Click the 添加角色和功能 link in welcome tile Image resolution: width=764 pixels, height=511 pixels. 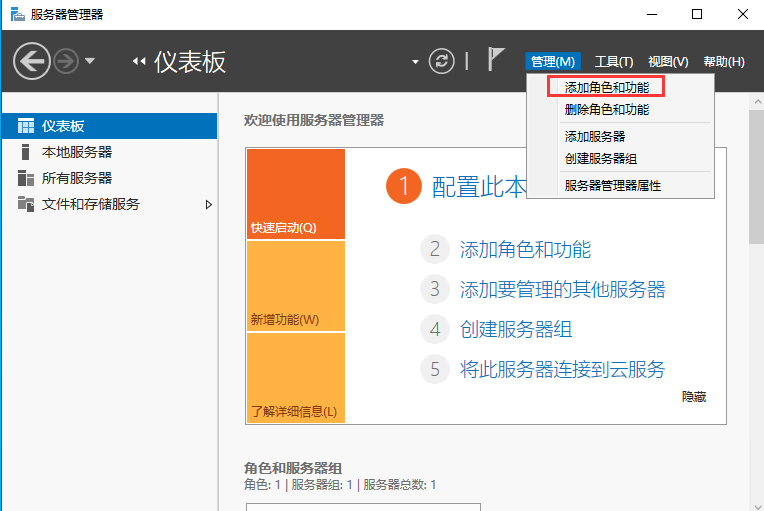[x=525, y=249]
